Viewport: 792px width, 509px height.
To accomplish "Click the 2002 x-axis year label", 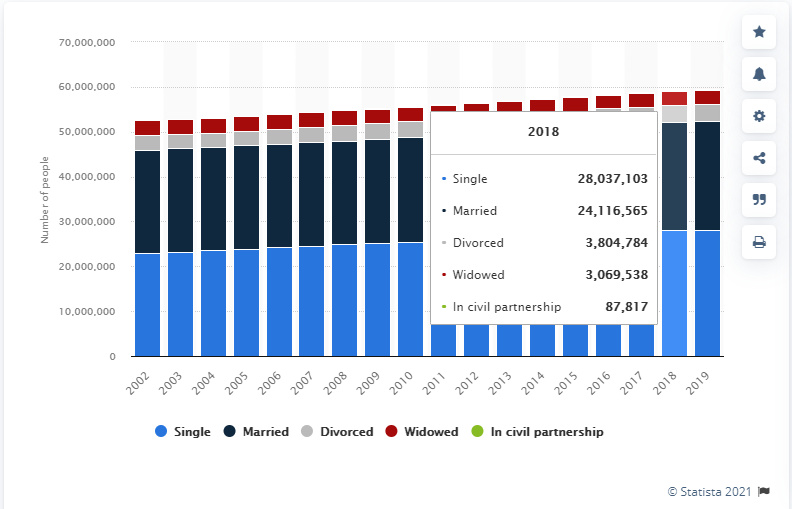I will tap(138, 383).
